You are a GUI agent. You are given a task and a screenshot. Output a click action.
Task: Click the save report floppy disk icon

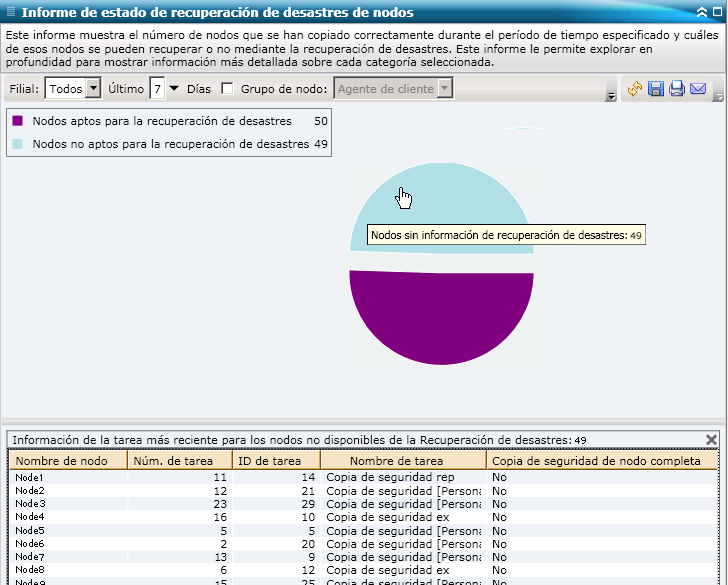tap(655, 89)
